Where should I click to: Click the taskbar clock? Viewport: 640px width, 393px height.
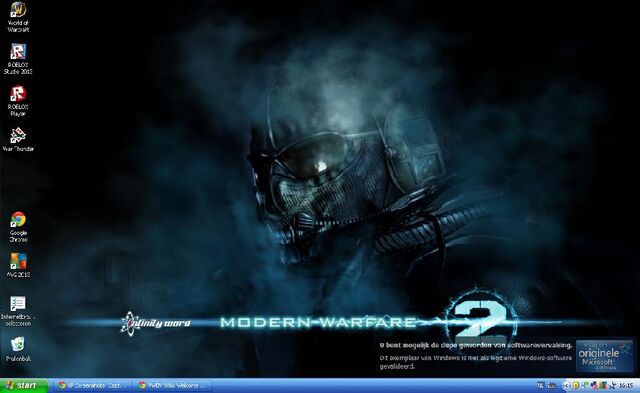click(x=626, y=385)
